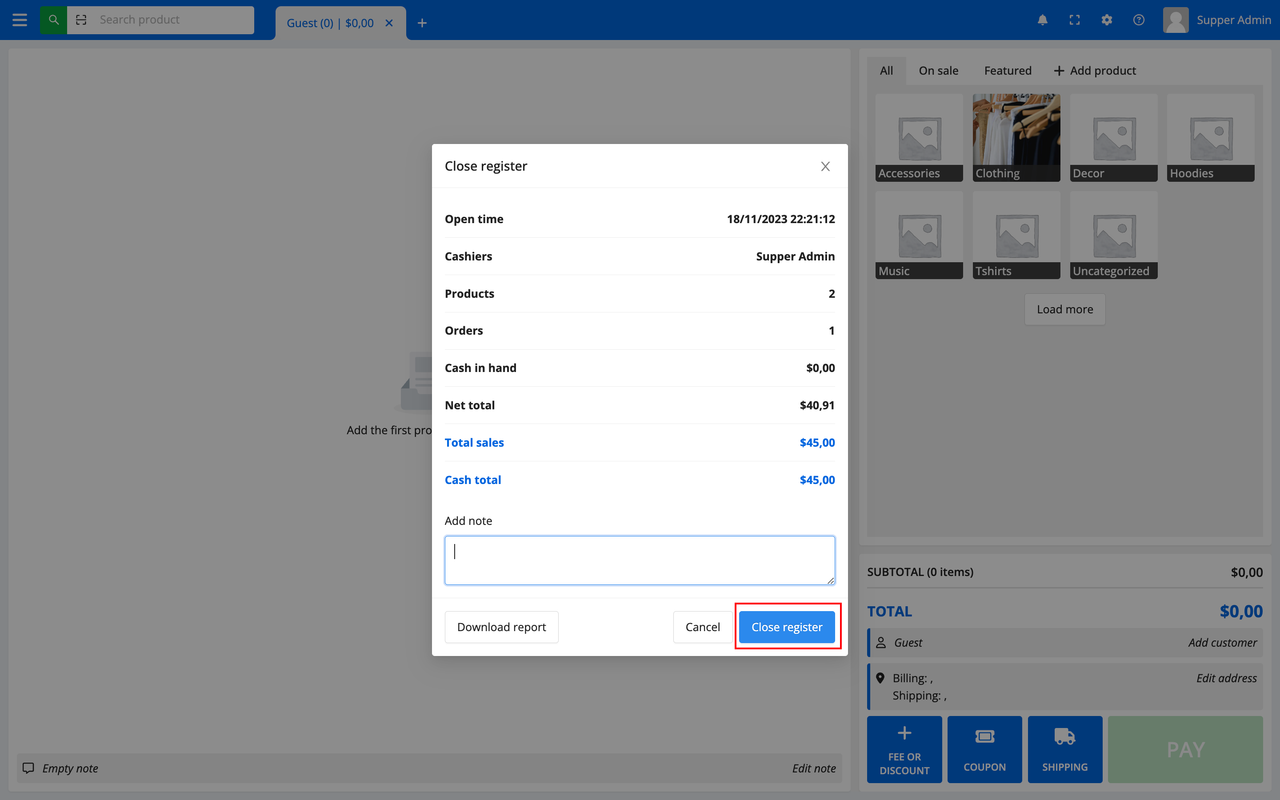
Task: Switch to the Featured tab
Action: (1008, 70)
